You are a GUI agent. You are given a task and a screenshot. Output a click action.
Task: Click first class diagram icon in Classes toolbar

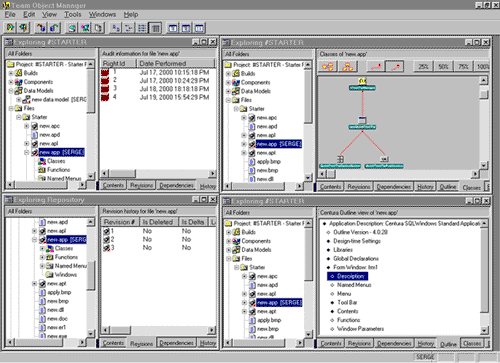tap(328, 67)
